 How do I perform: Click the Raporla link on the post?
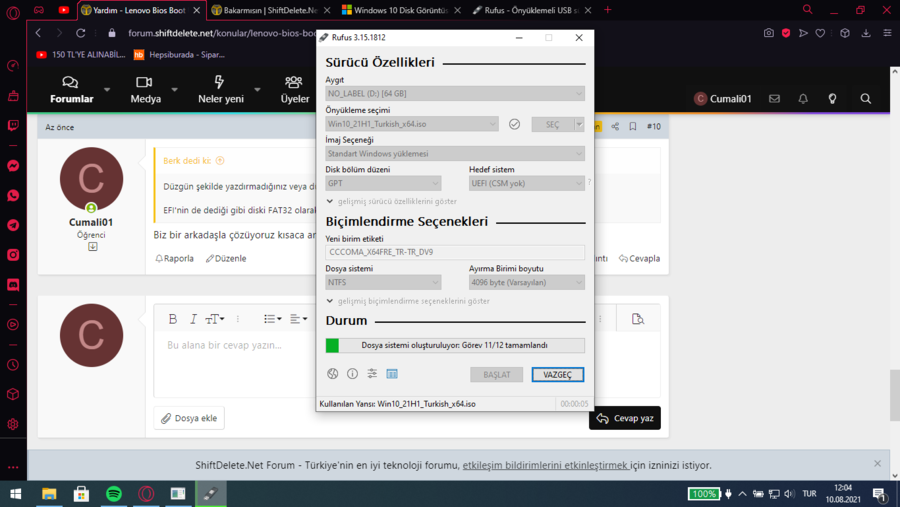pos(174,258)
